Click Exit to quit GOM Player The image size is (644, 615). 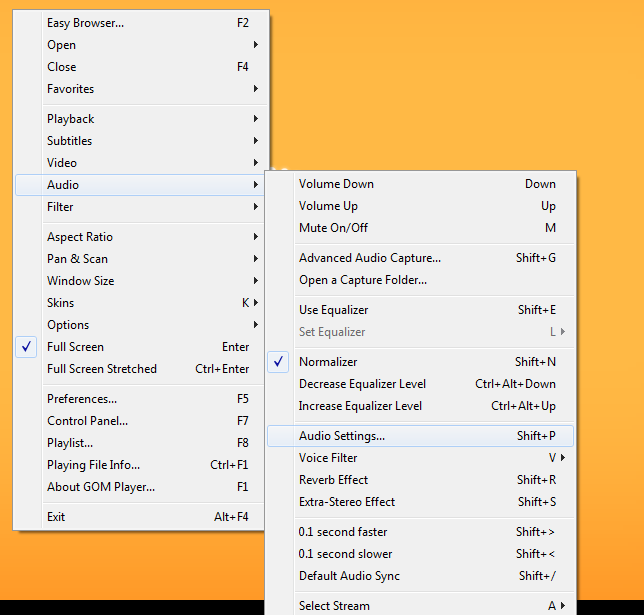56,517
